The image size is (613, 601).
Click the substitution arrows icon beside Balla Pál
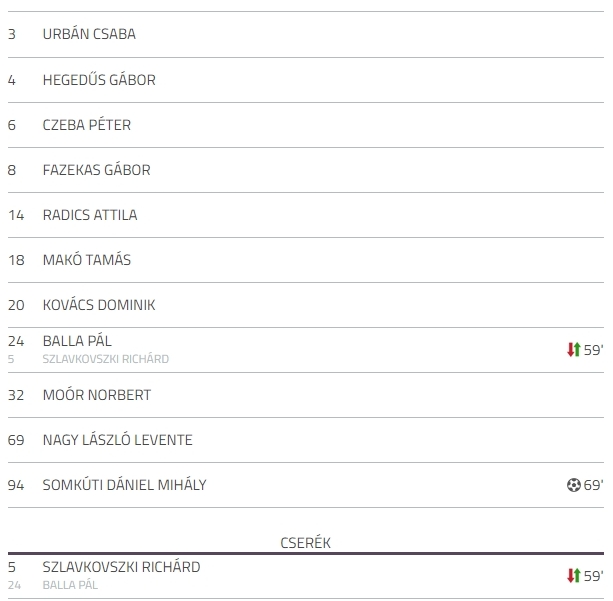pyautogui.click(x=574, y=350)
